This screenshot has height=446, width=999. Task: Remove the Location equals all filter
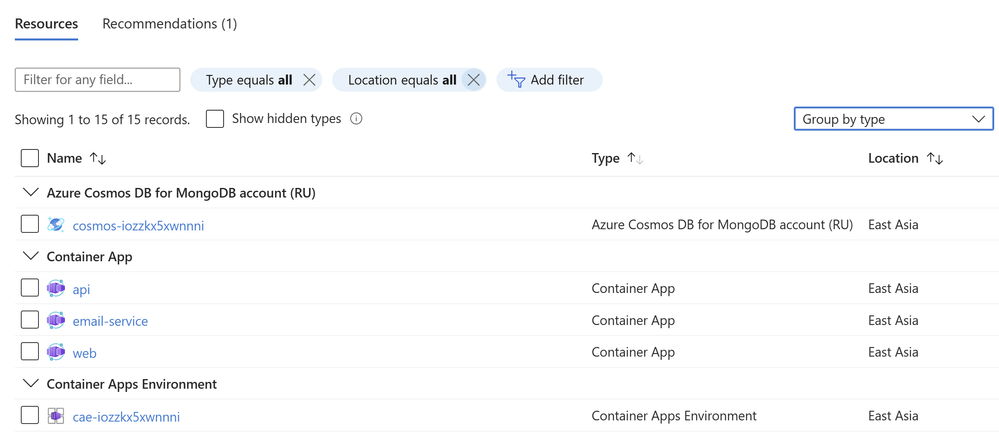coord(474,80)
